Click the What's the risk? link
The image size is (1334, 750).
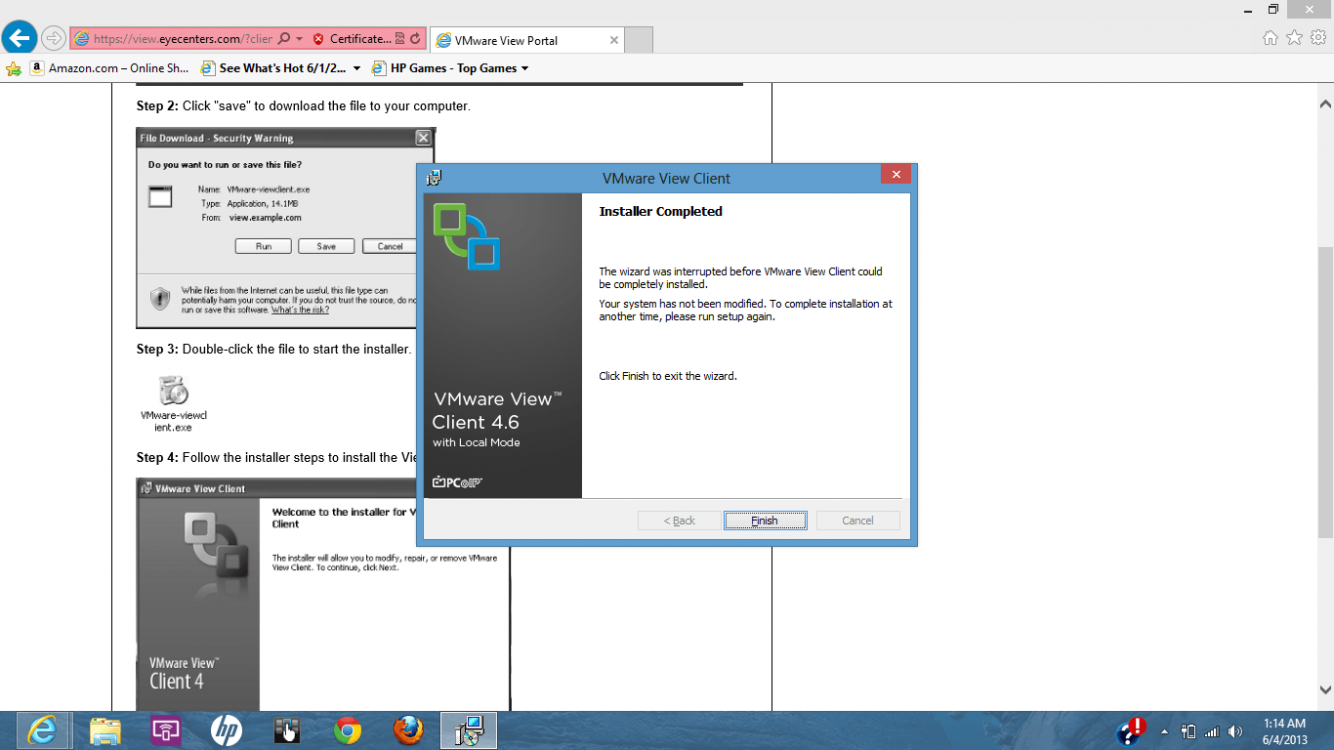300,310
